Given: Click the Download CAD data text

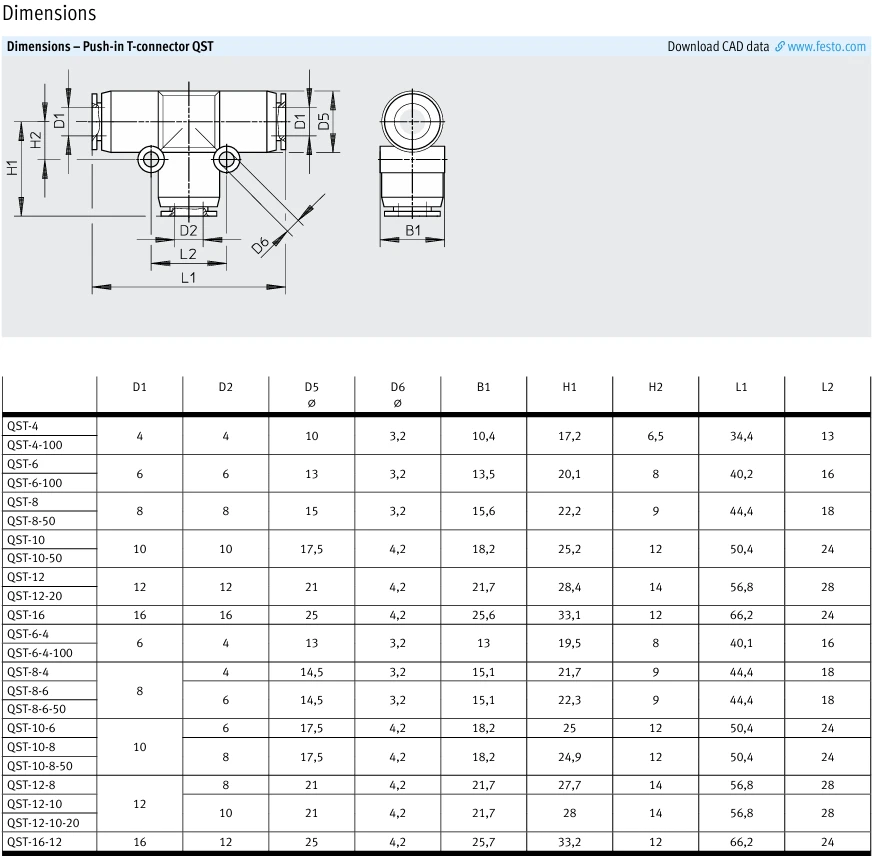Looking at the screenshot, I should click(x=718, y=46).
